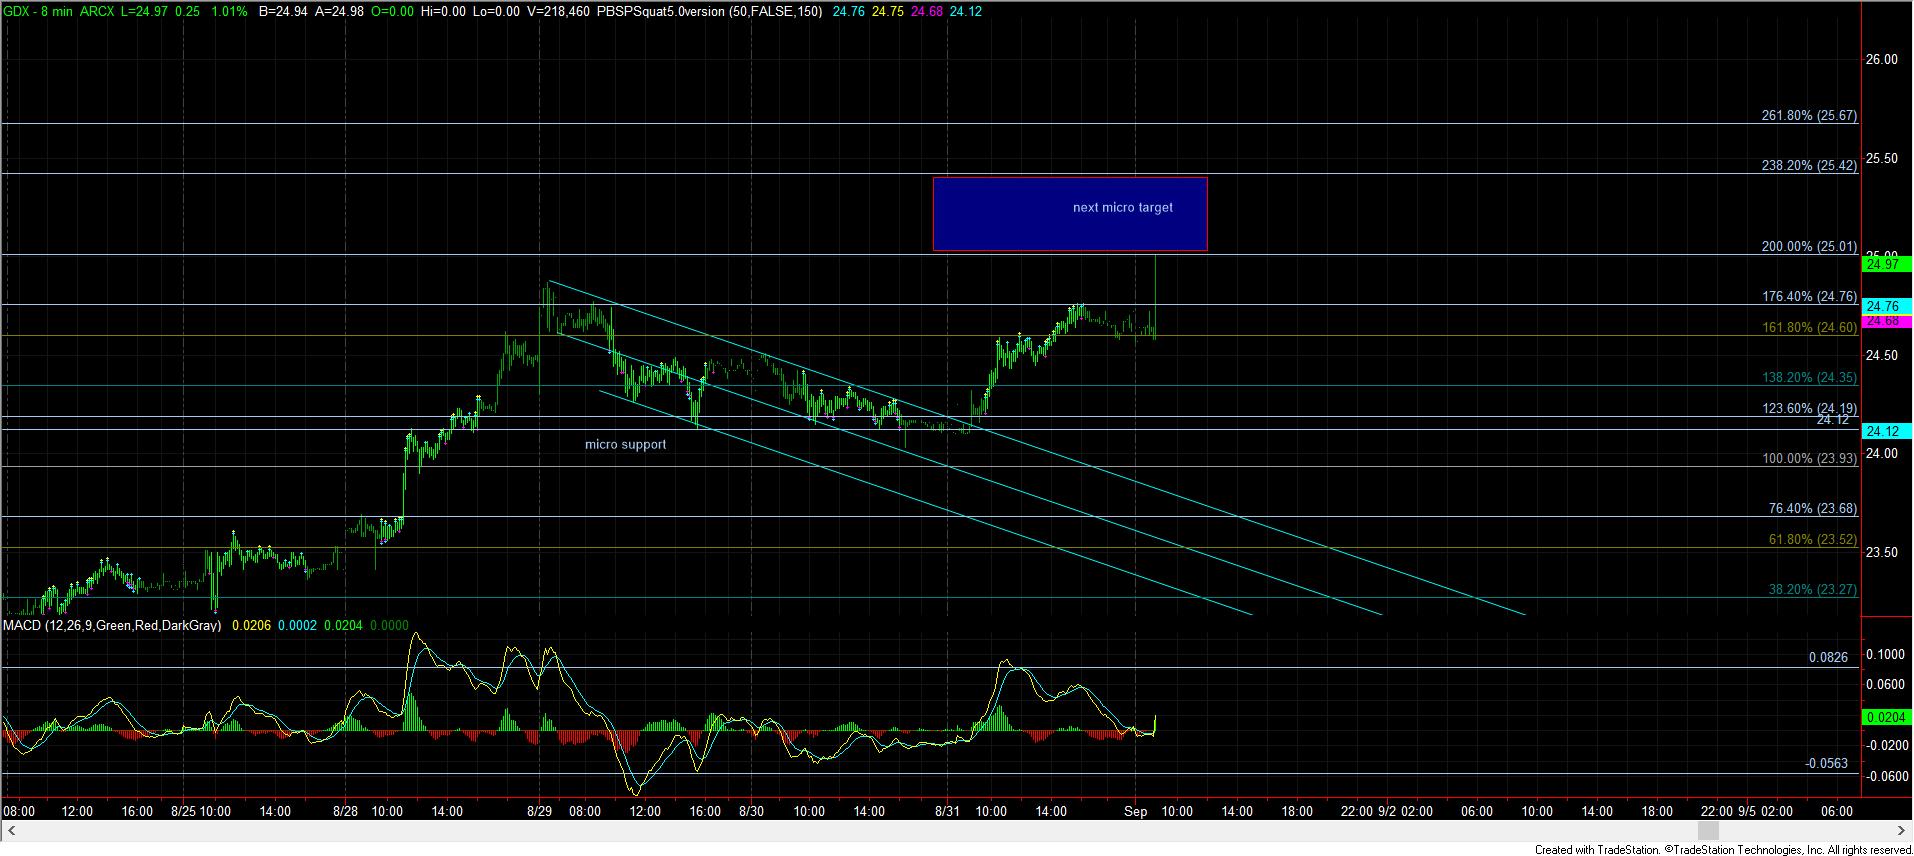Select the 'micro support' chart annotation
This screenshot has height=856, width=1914.
pyautogui.click(x=625, y=445)
